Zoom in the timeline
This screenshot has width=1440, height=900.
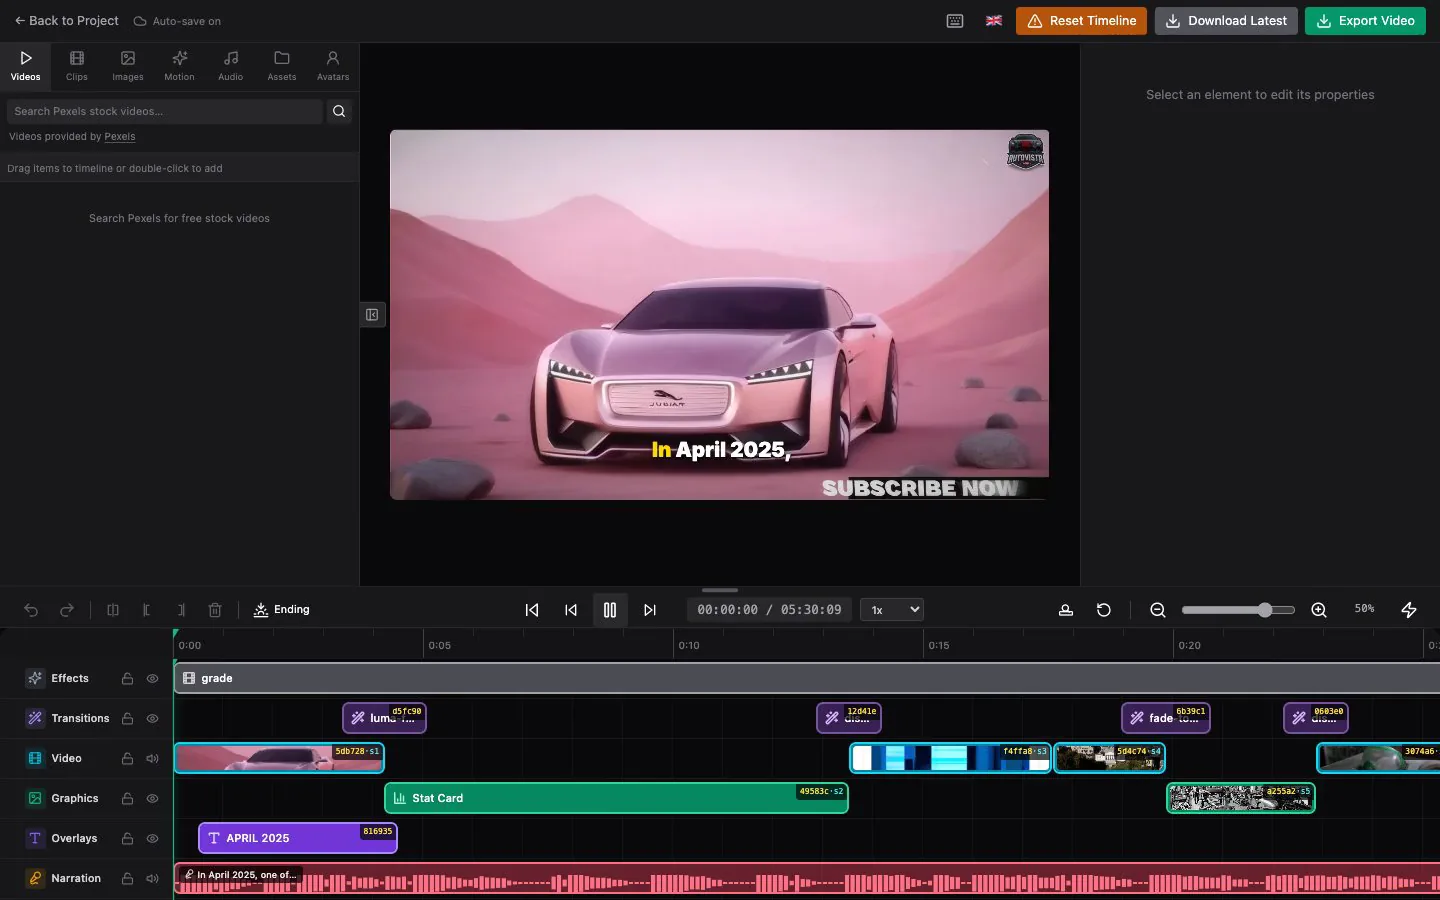click(1319, 610)
